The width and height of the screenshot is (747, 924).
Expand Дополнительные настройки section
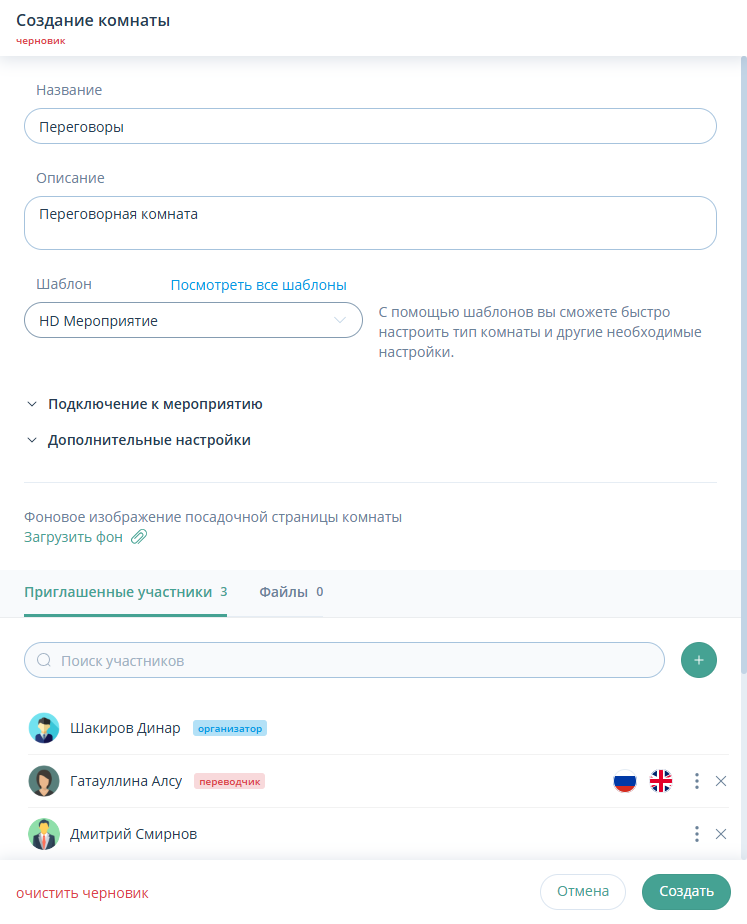(148, 440)
